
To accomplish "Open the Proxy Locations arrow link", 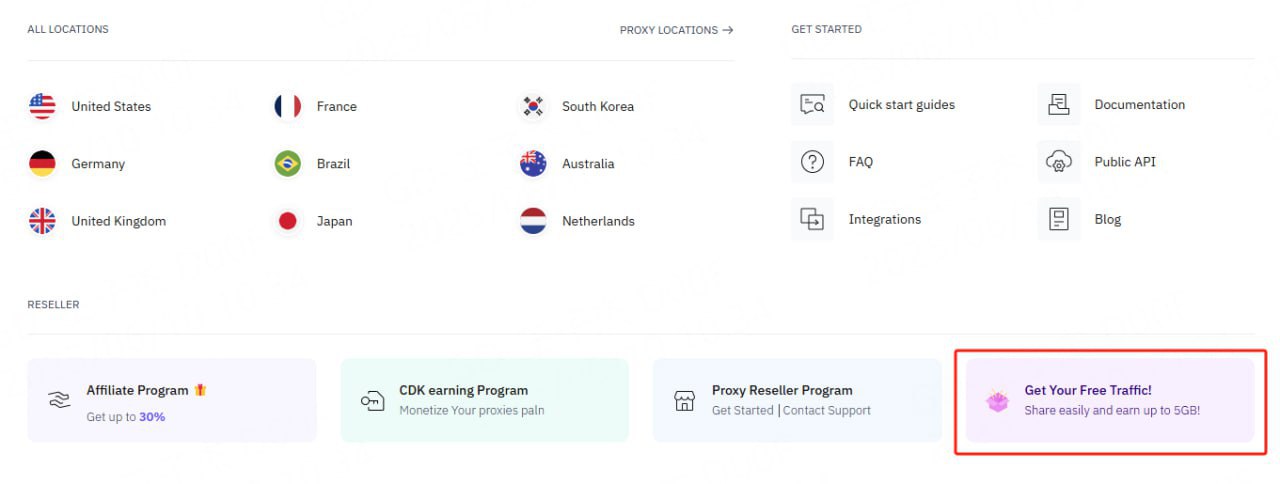I will click(676, 30).
